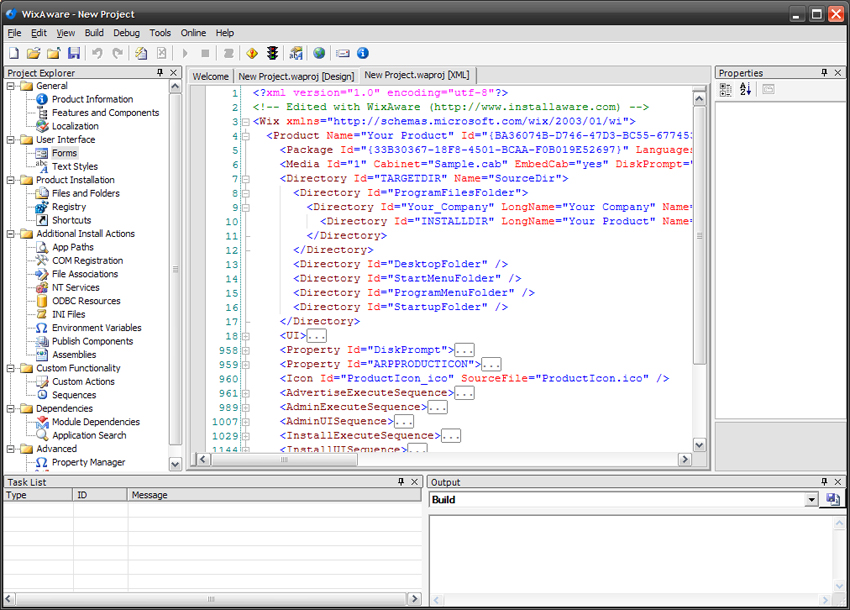Collapse the Dependencies tree folder
The width and height of the screenshot is (850, 610).
pyautogui.click(x=10, y=408)
